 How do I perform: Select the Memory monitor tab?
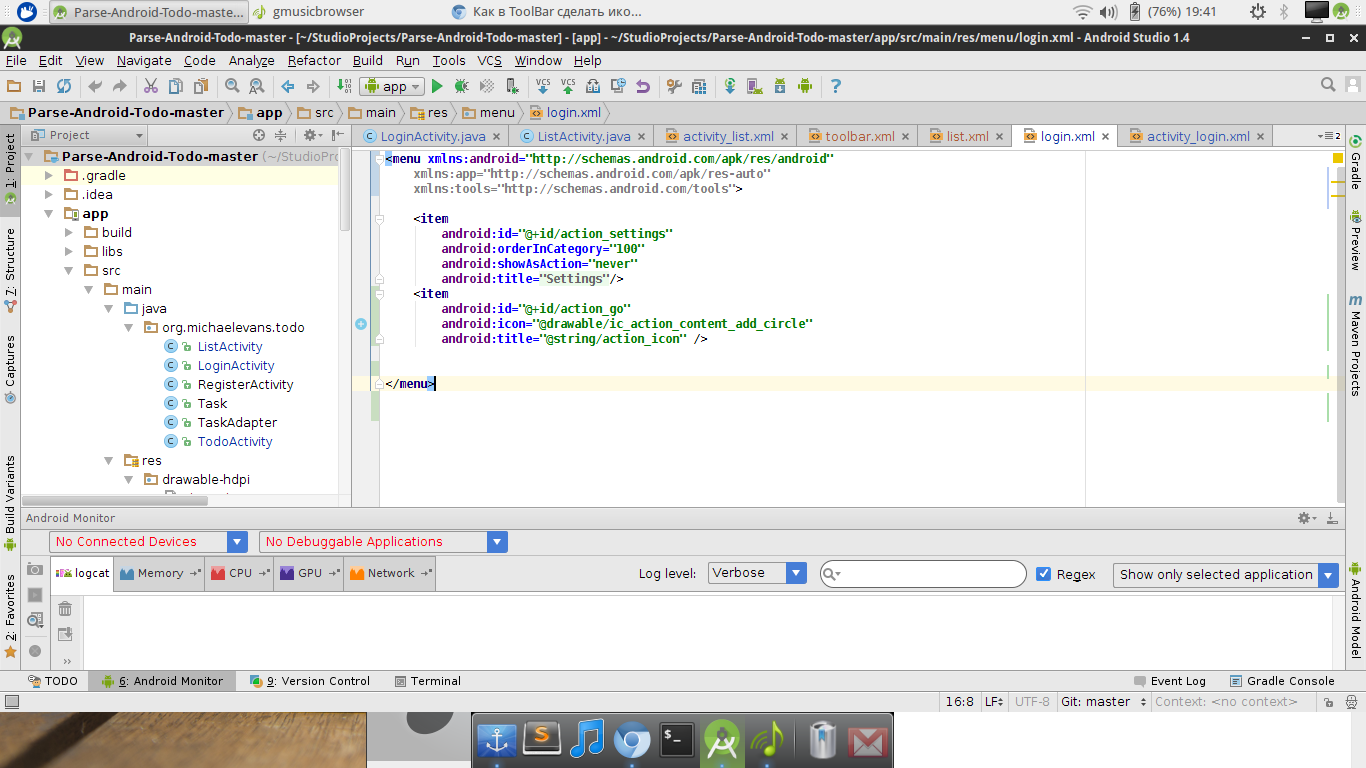click(x=160, y=573)
